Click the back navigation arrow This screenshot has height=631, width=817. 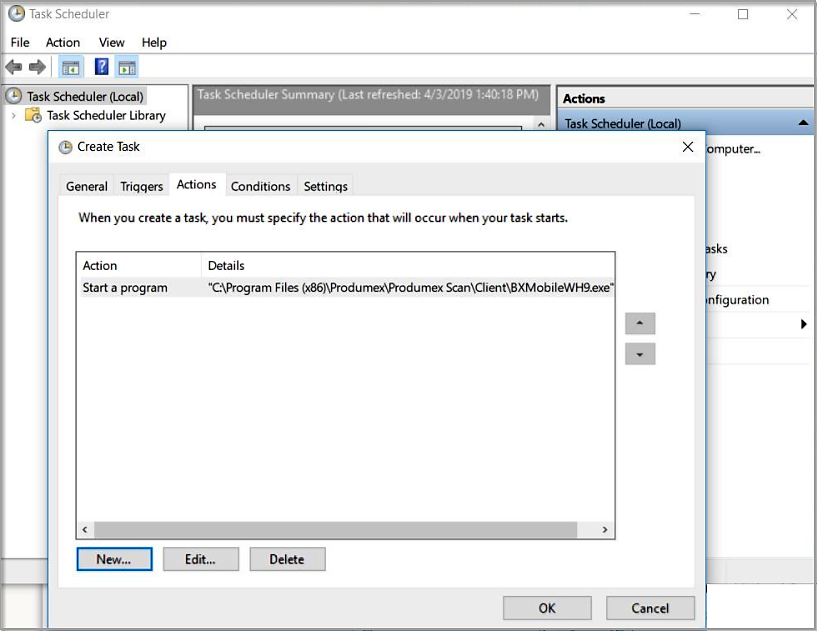[13, 67]
